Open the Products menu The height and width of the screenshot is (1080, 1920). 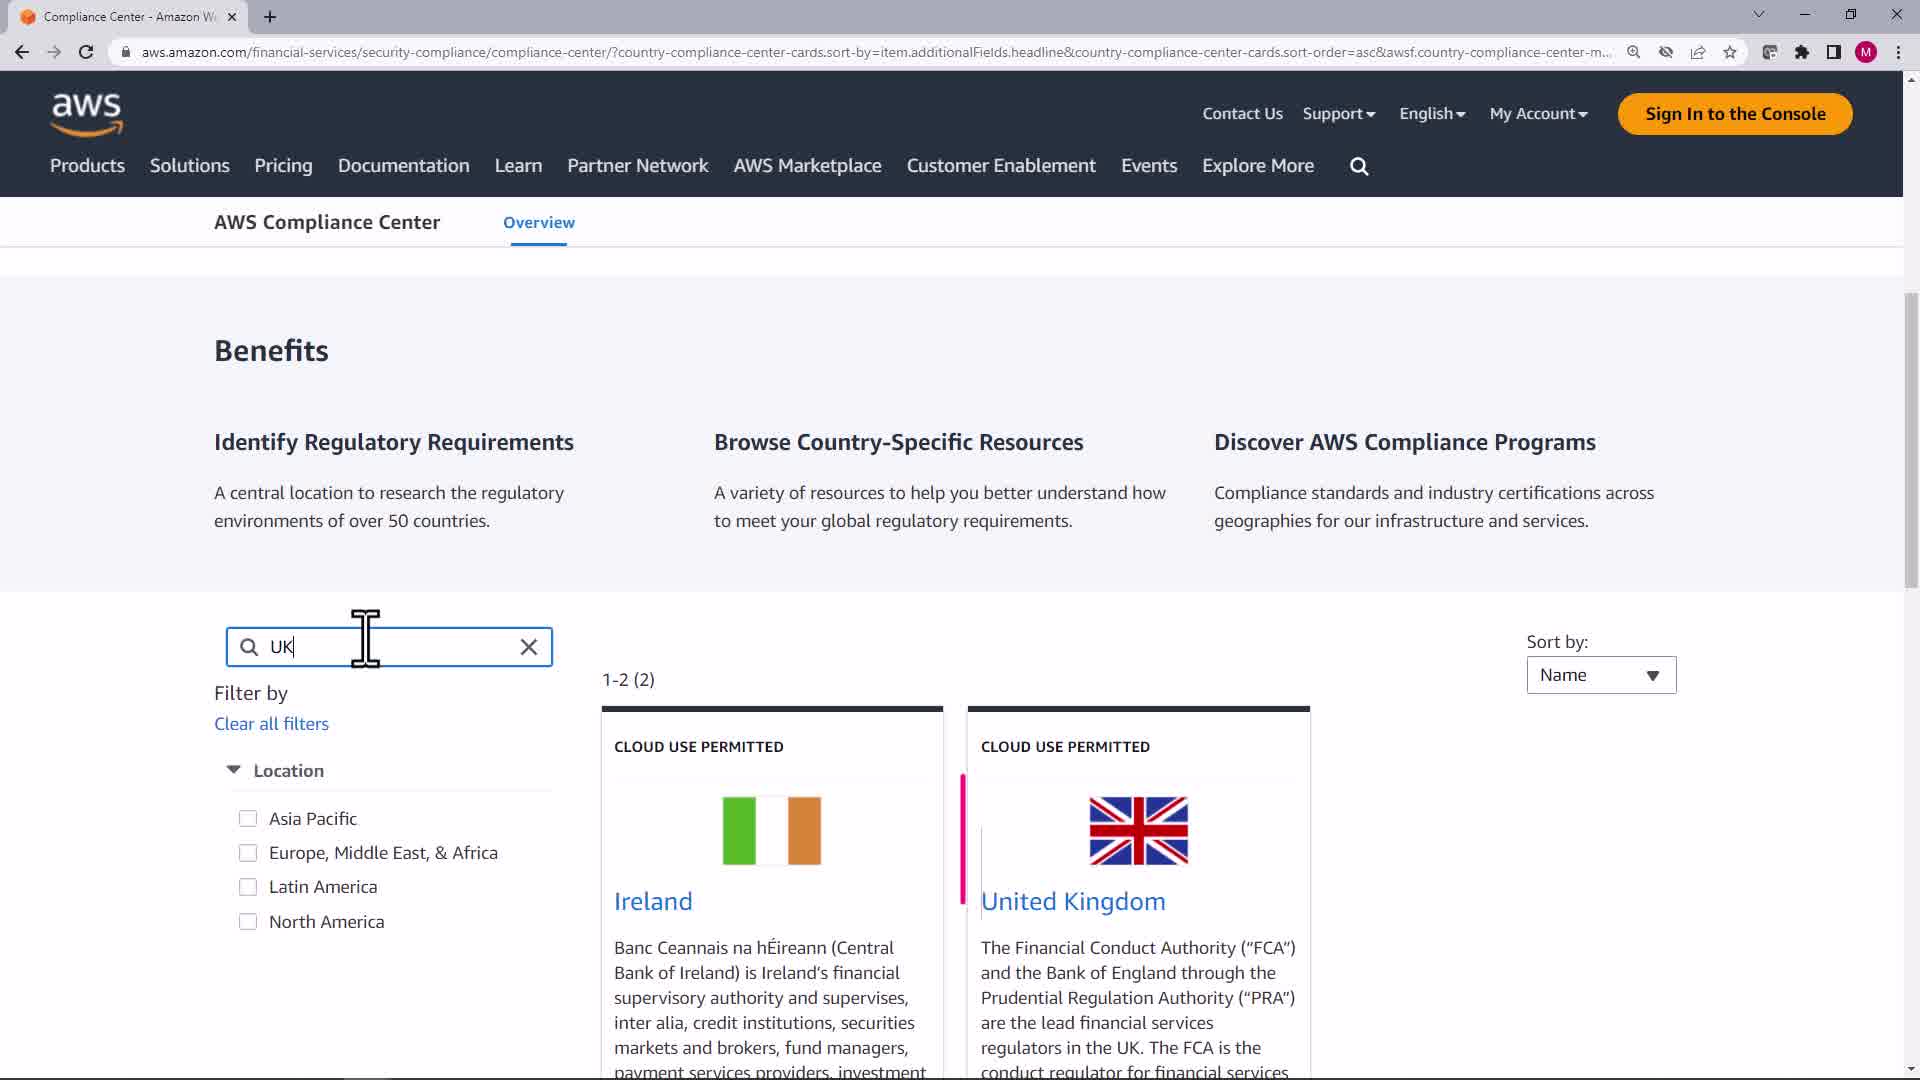click(x=87, y=166)
